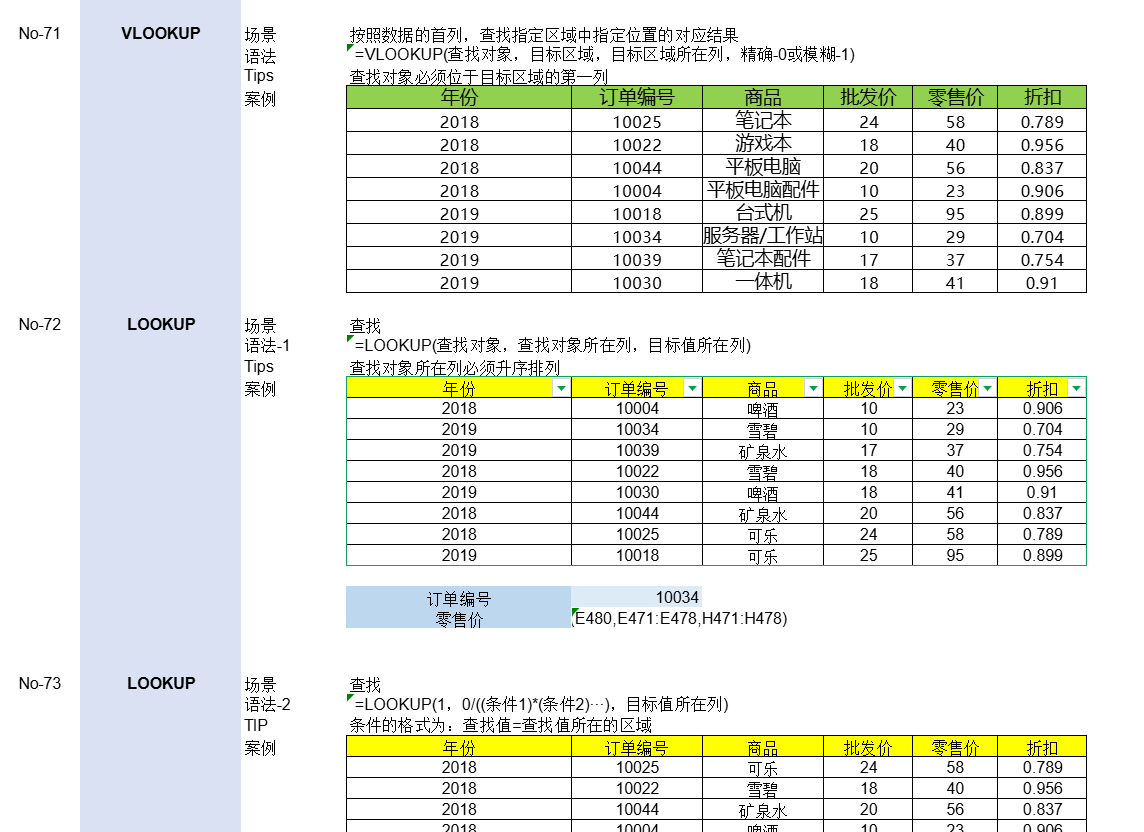Select the No-72 label cell

pyautogui.click(x=39, y=325)
